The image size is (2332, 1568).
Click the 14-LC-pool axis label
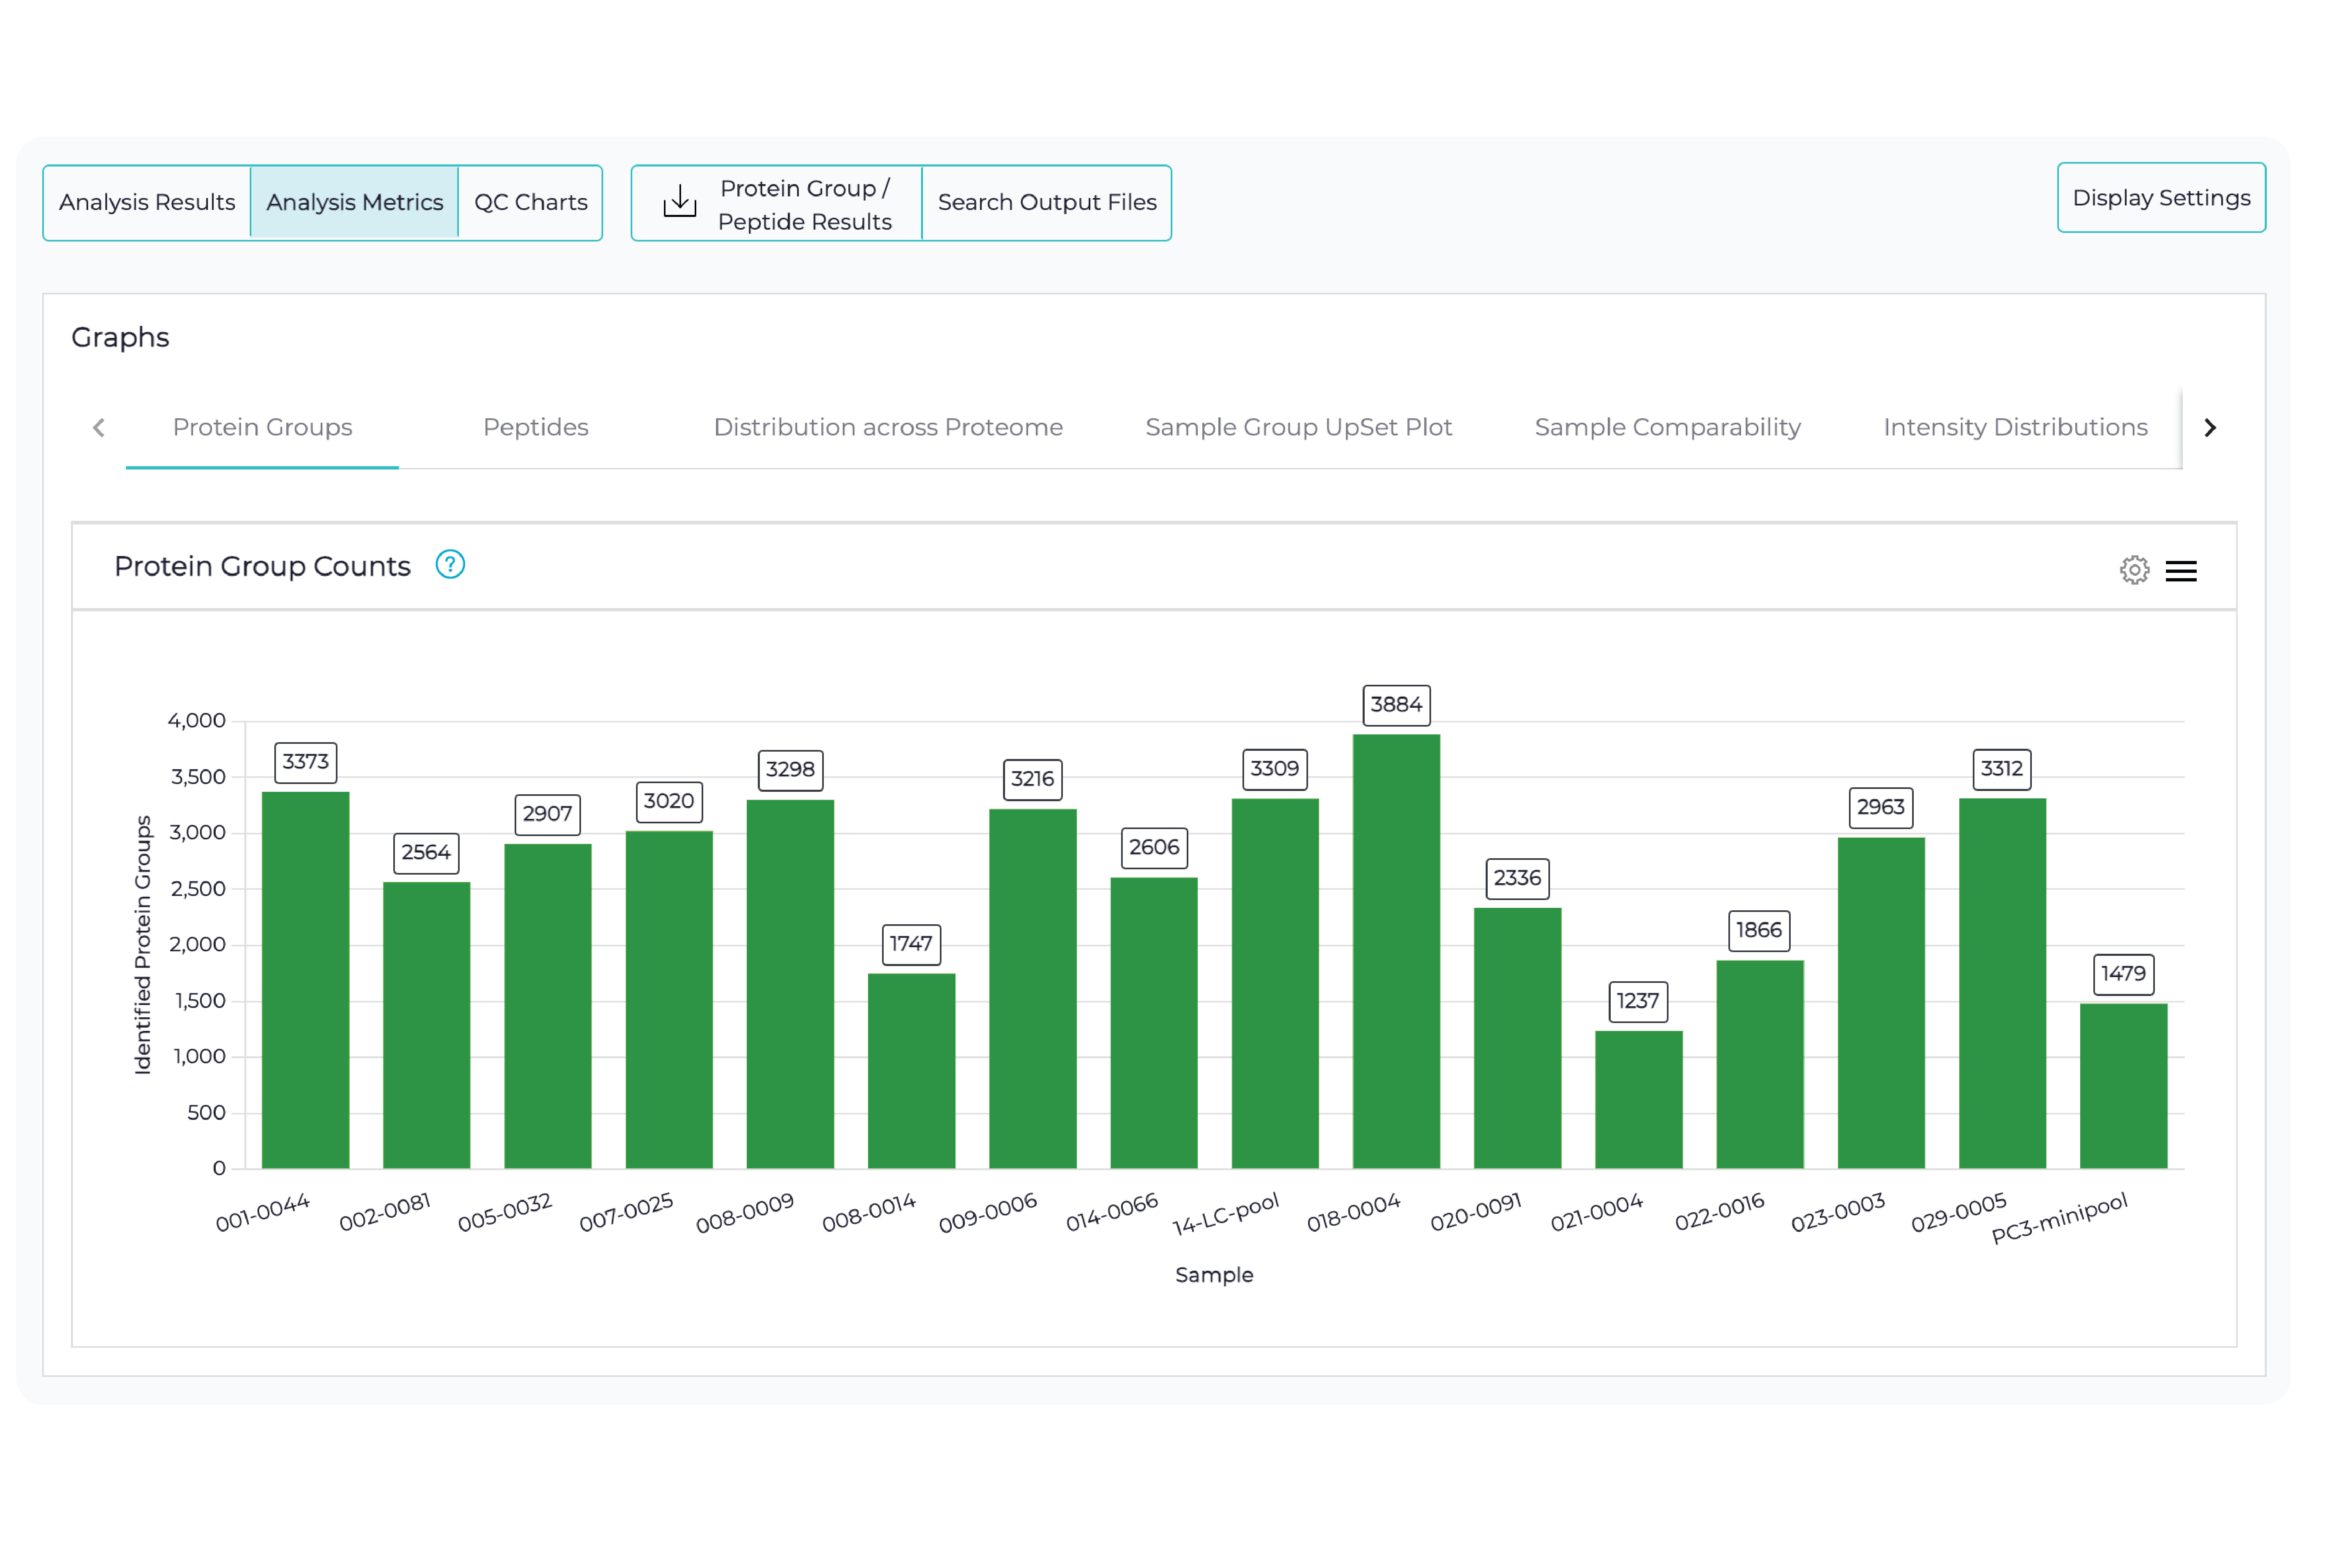tap(1226, 1214)
